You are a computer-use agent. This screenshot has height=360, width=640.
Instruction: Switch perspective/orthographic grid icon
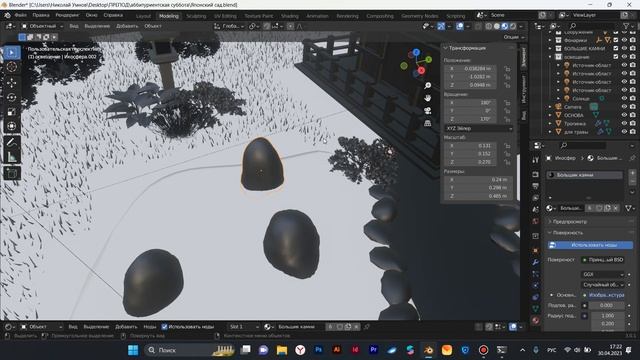[x=427, y=123]
